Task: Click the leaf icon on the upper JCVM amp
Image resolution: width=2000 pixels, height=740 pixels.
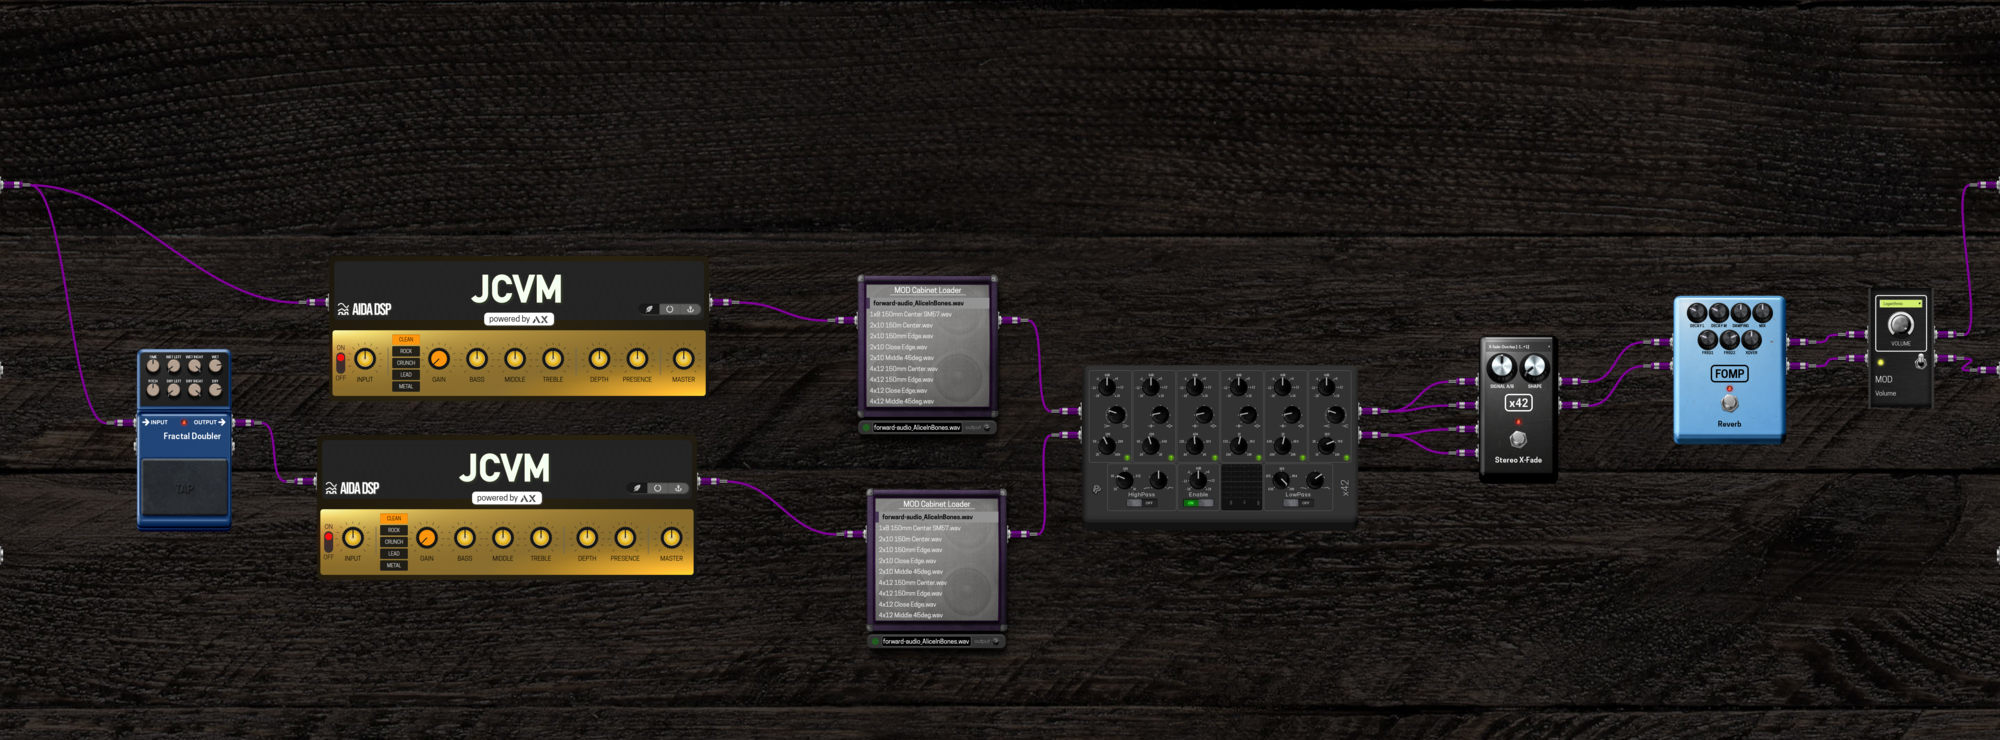Action: pos(649,309)
